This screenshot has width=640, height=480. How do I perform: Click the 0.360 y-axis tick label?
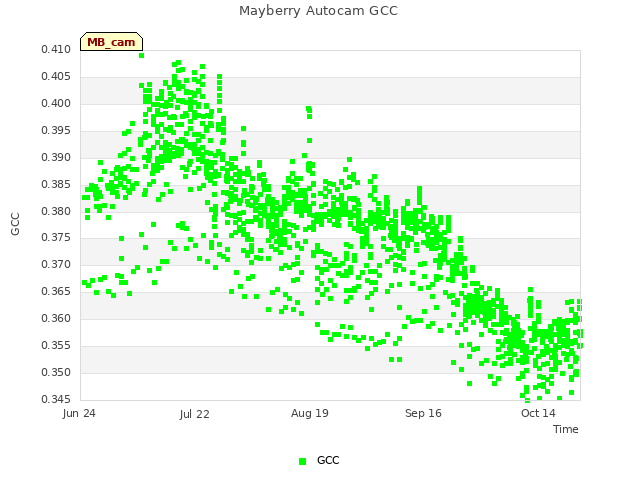(x=56, y=318)
